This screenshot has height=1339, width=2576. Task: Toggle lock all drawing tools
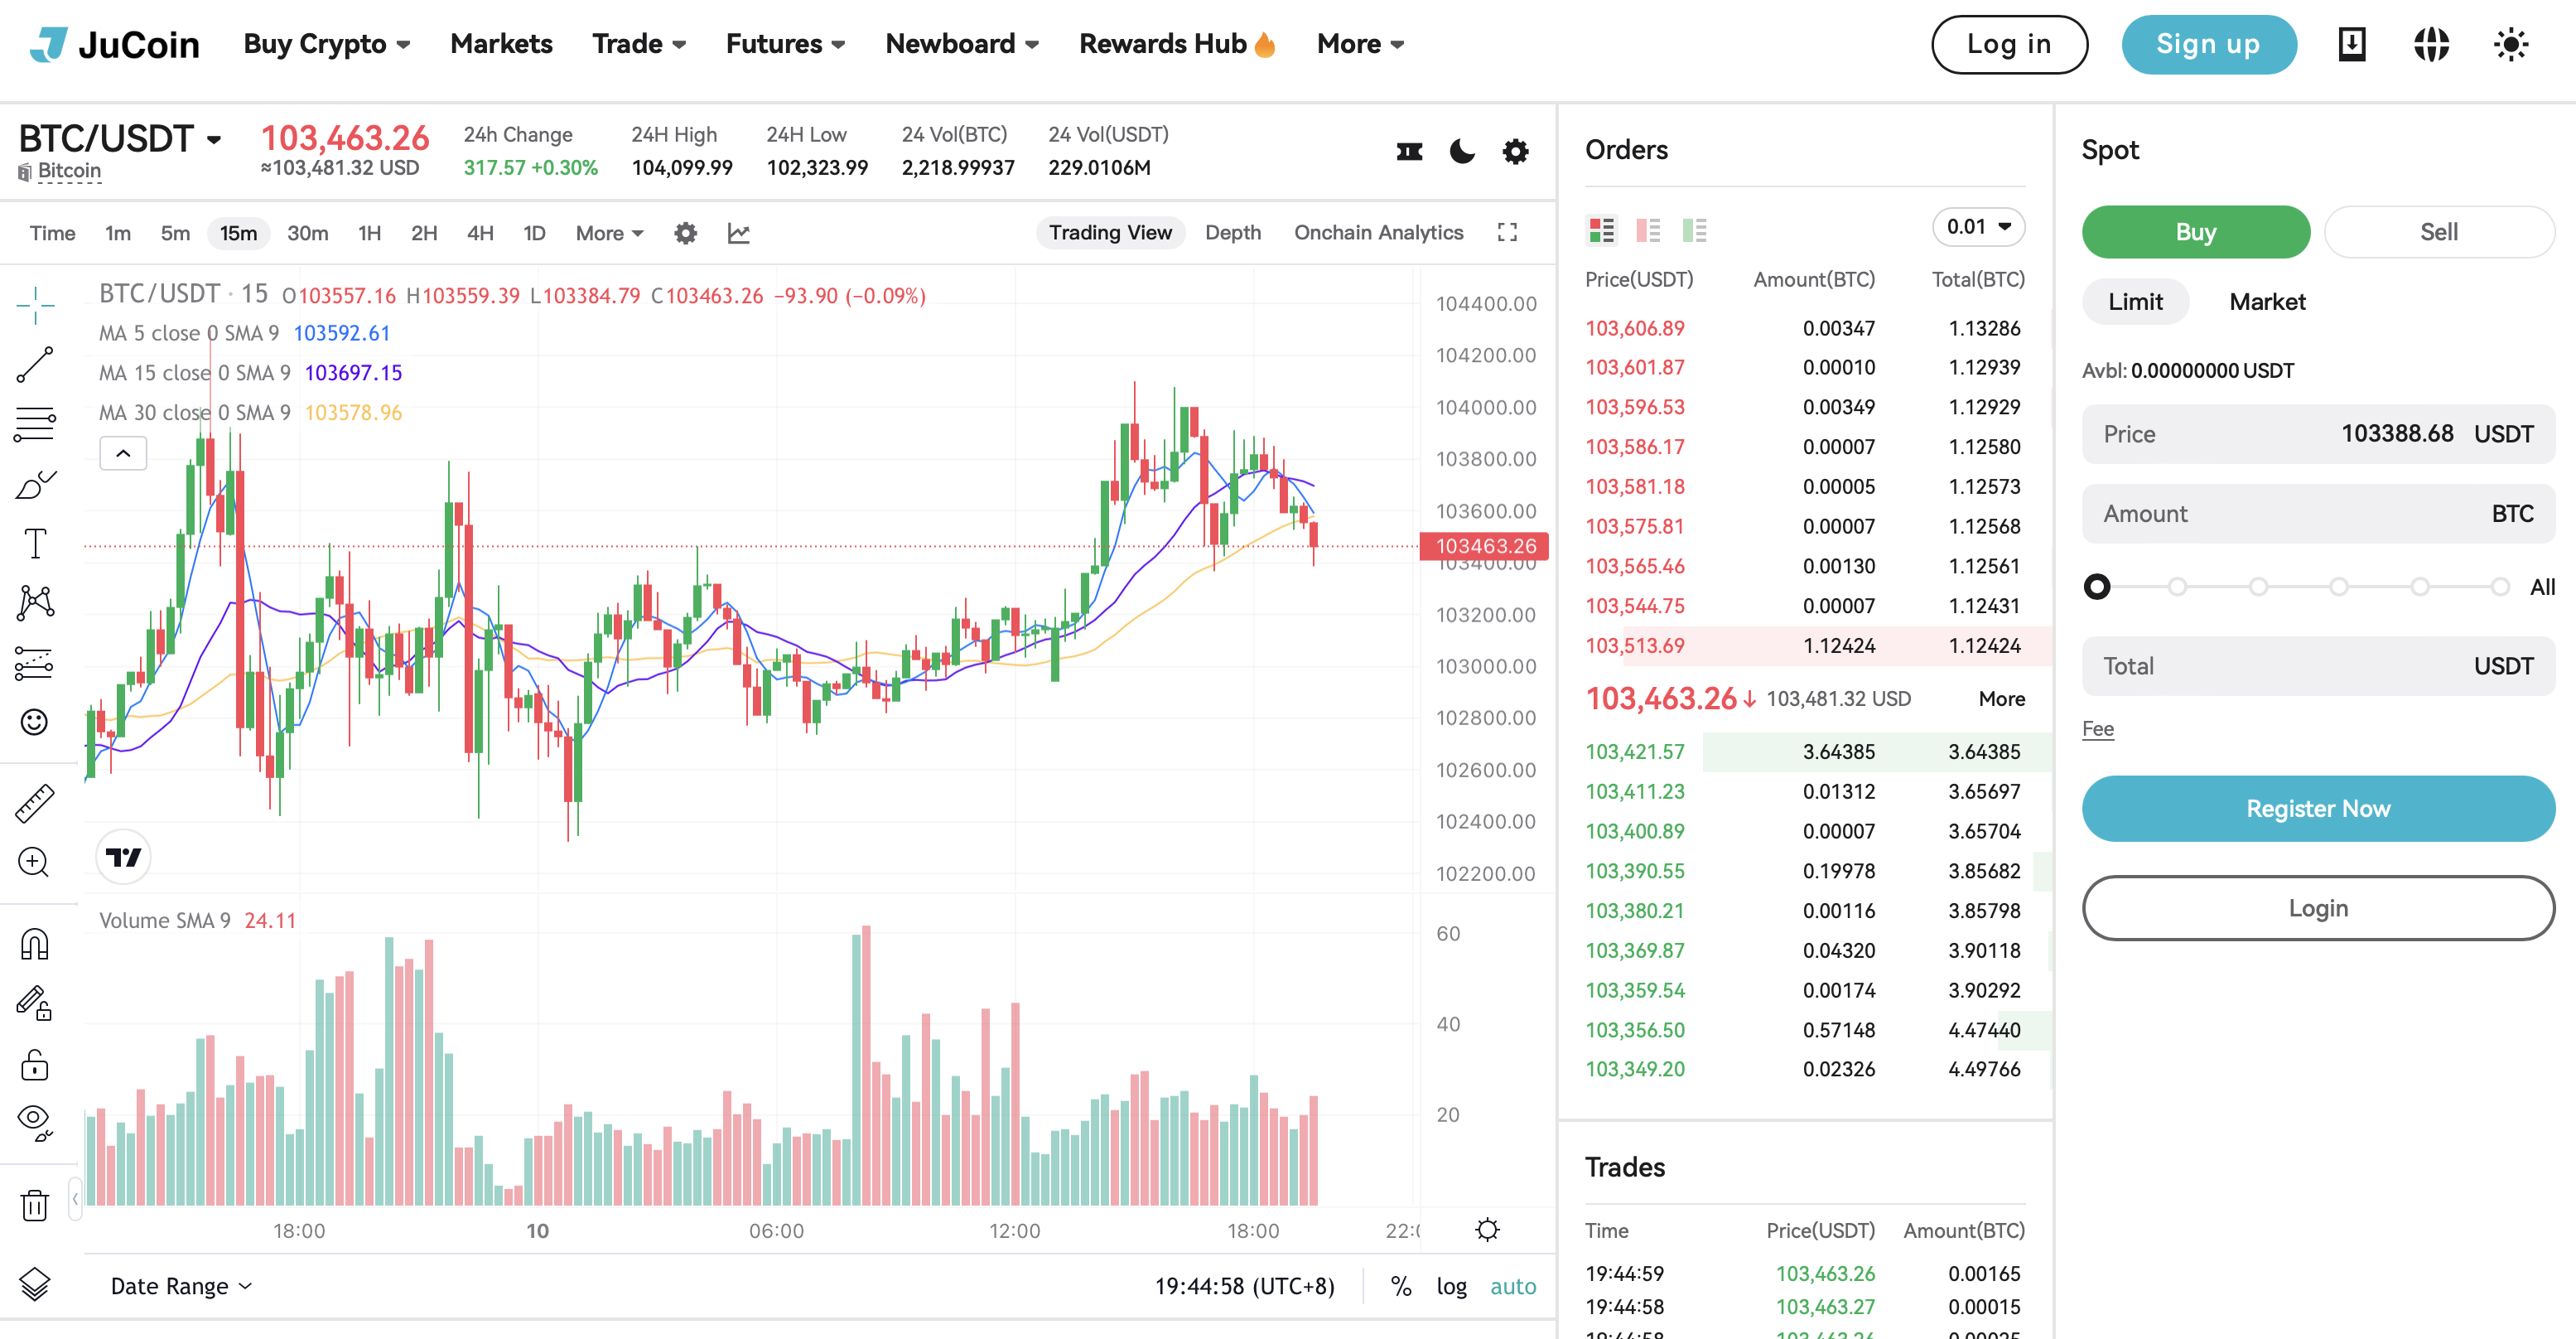pos(35,1064)
